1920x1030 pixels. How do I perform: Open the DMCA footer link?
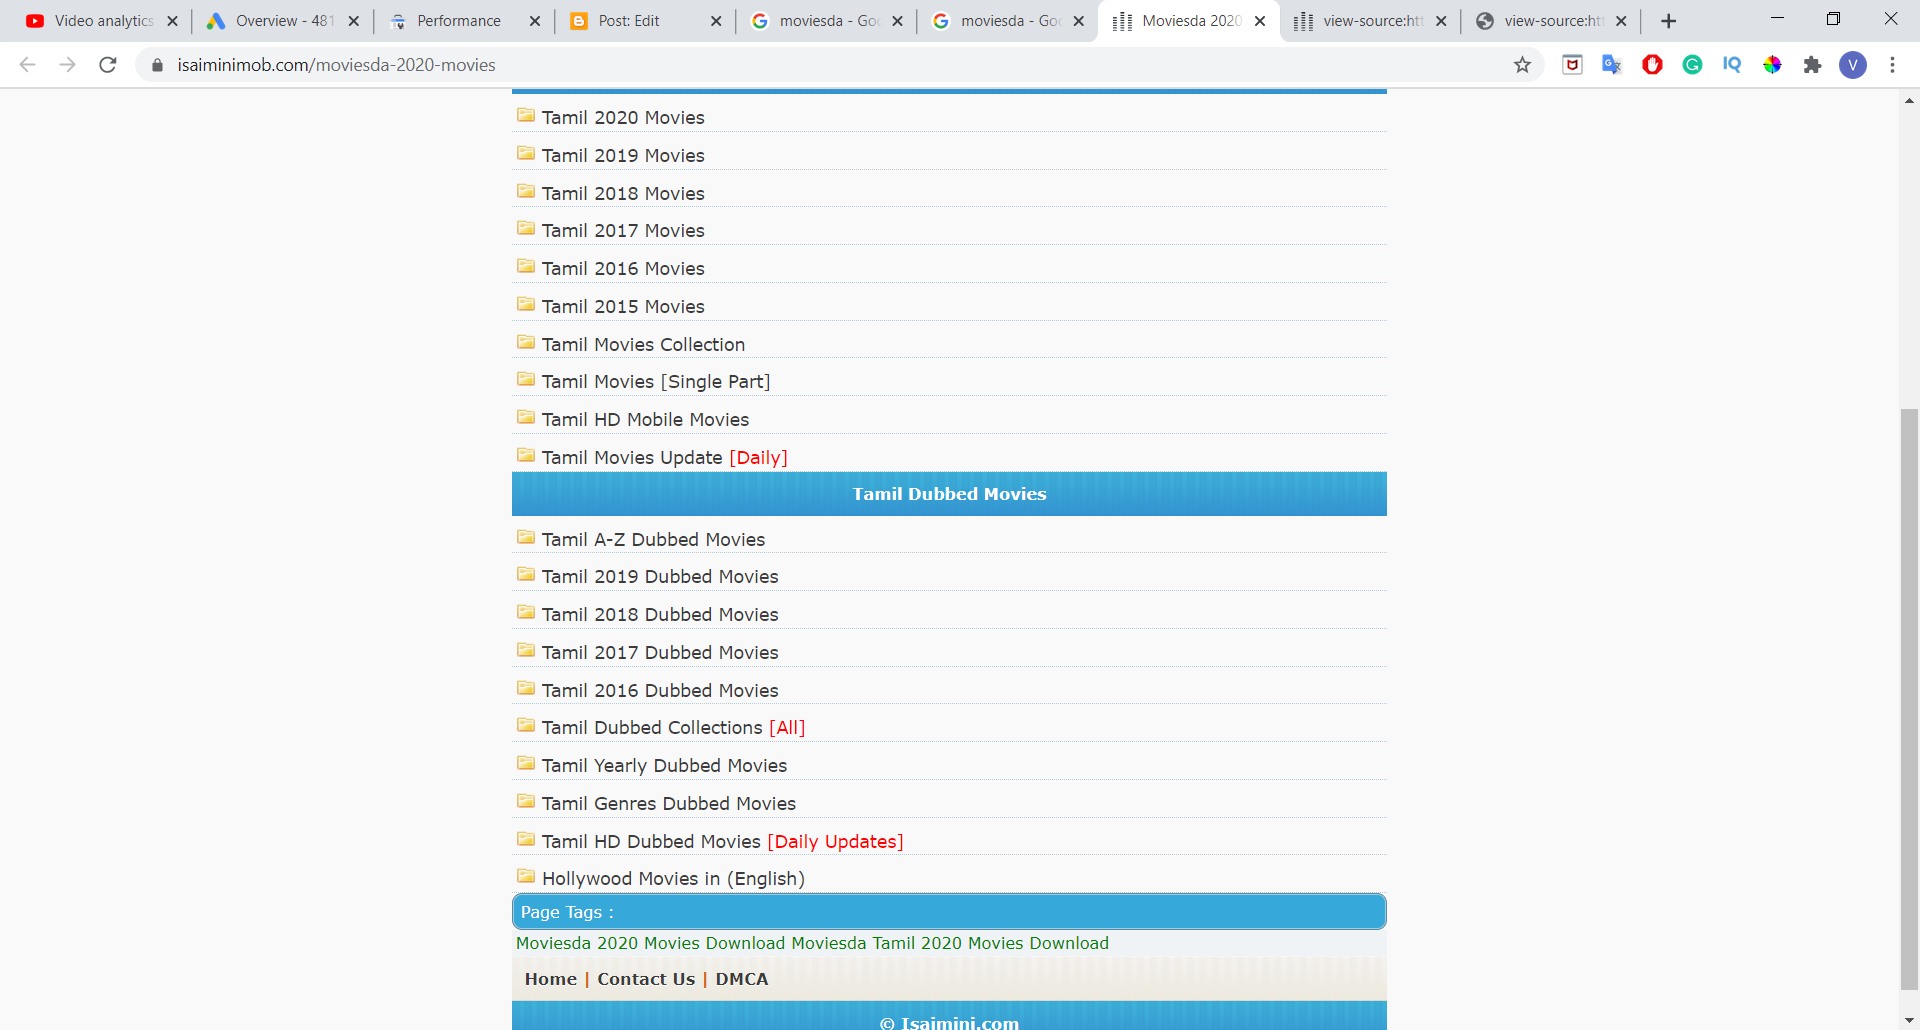click(x=742, y=979)
